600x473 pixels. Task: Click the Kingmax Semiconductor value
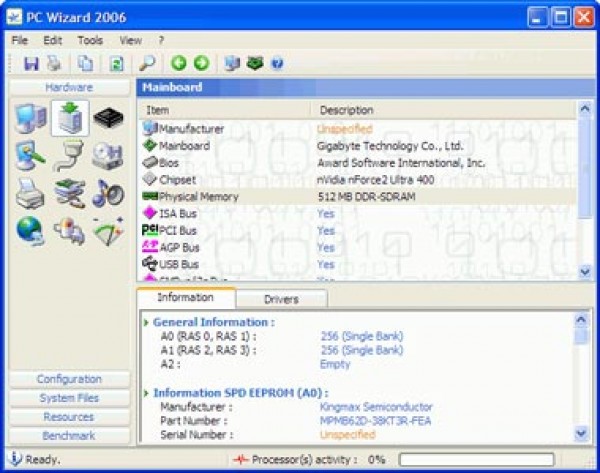376,407
